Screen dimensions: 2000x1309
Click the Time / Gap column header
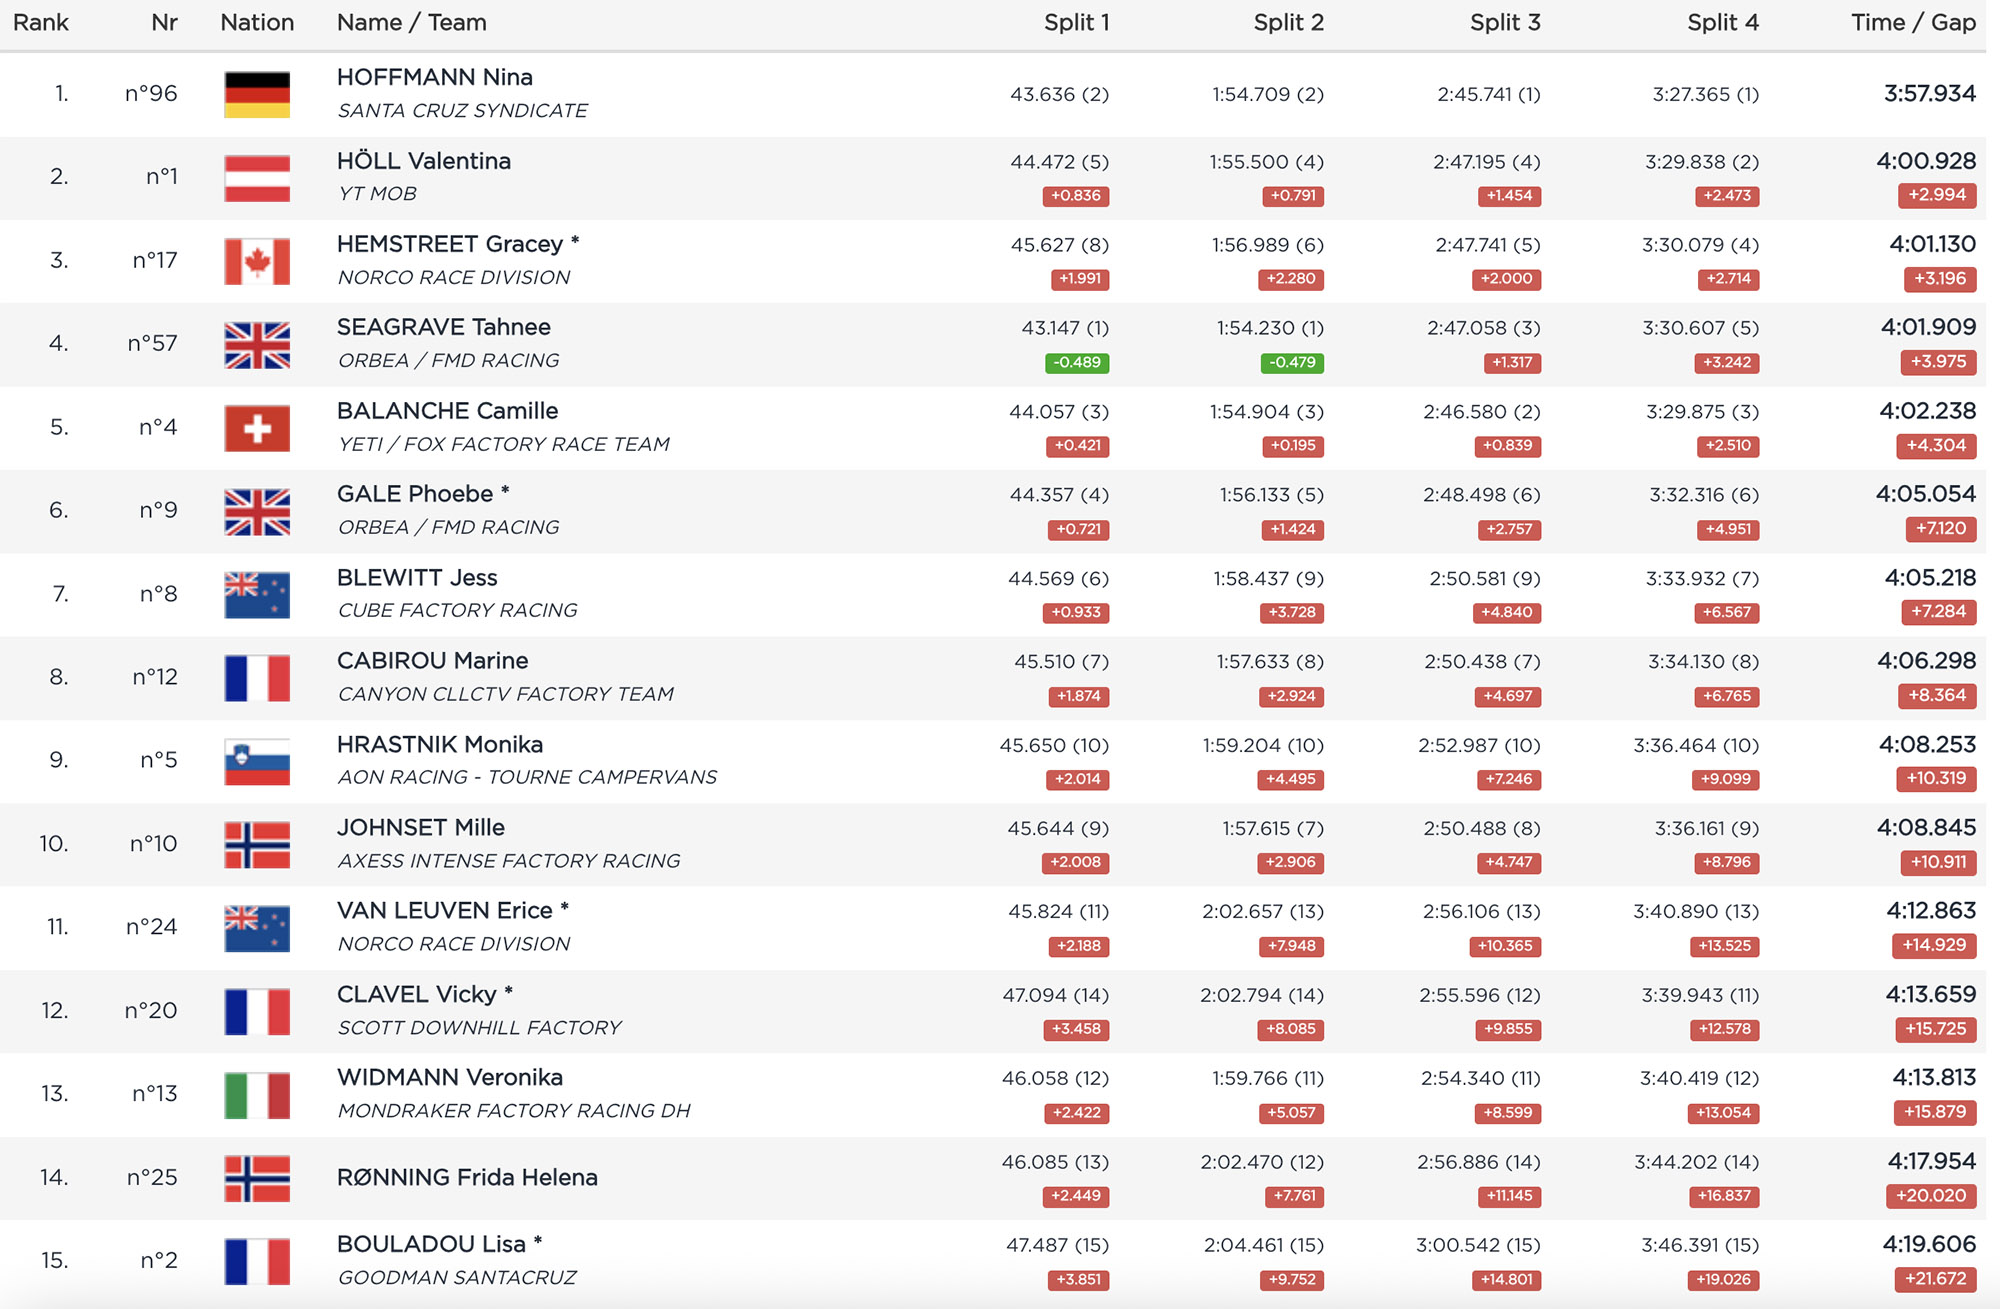click(x=1913, y=22)
